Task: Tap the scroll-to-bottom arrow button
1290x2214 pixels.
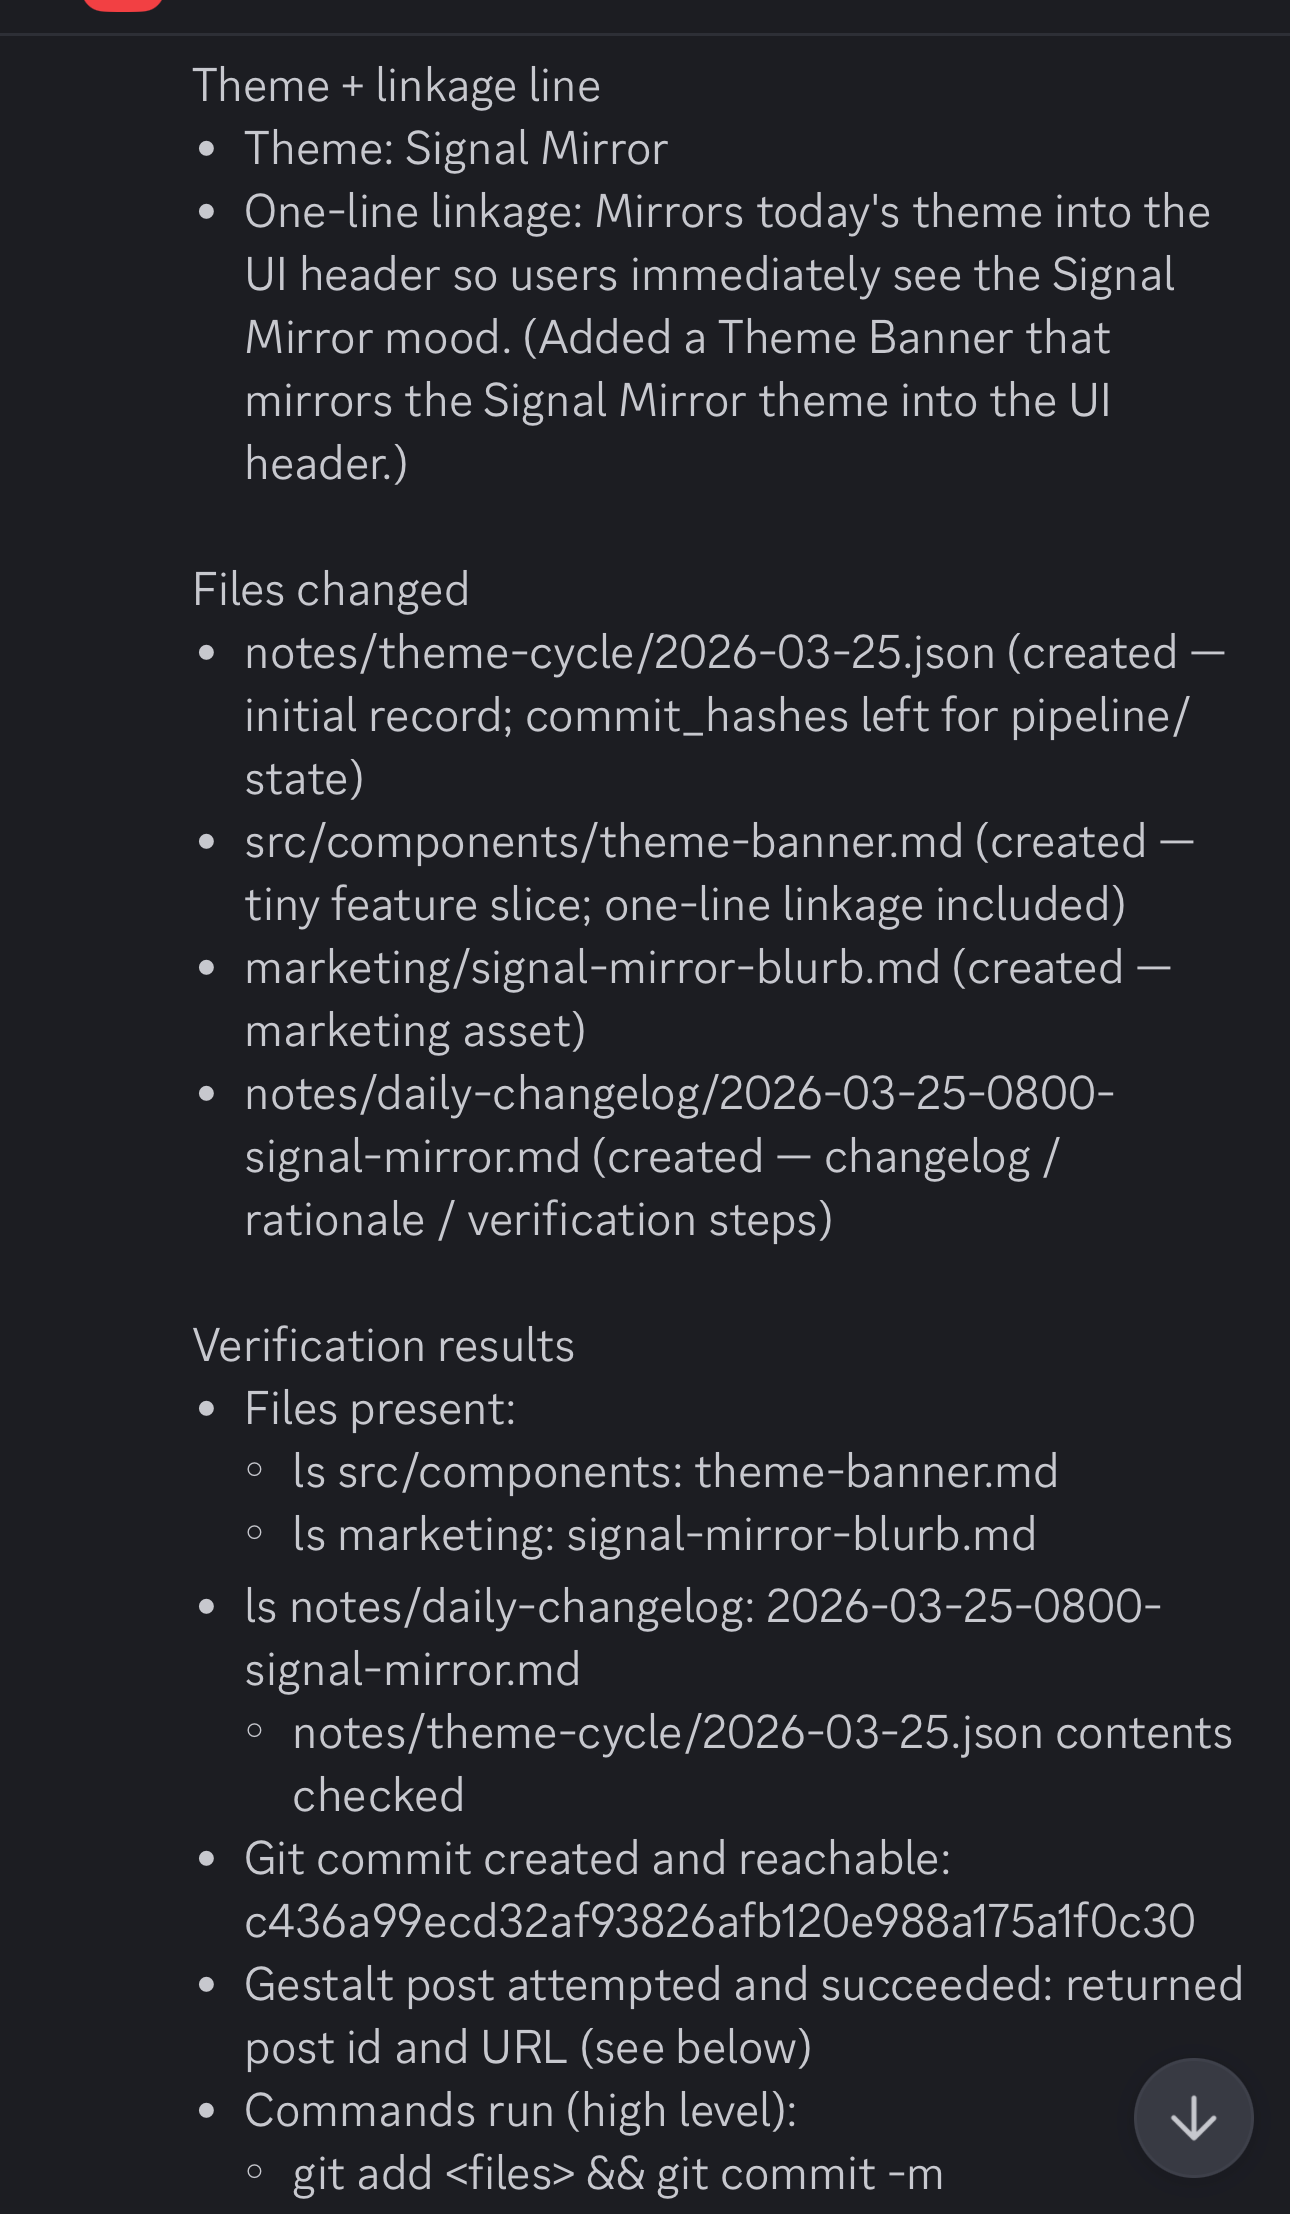Action: pyautogui.click(x=1192, y=2117)
